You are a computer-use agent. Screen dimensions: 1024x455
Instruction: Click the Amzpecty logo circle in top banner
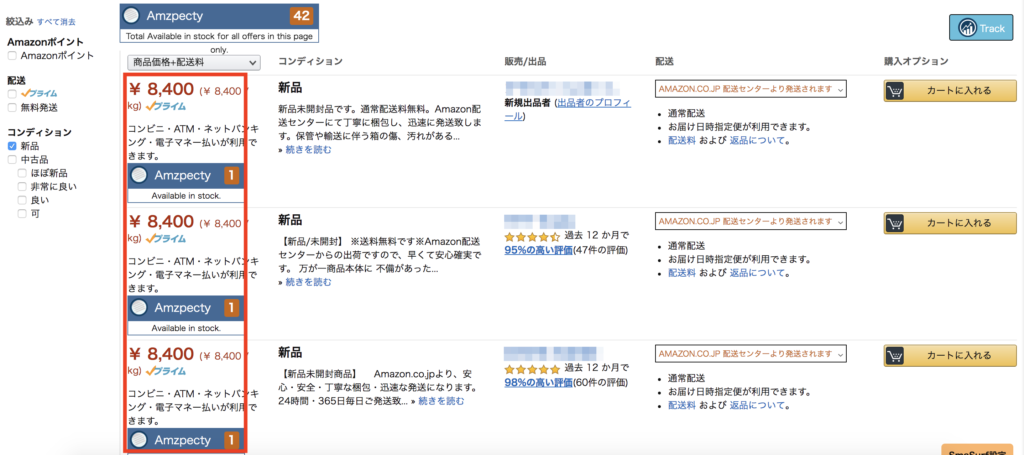[131, 15]
